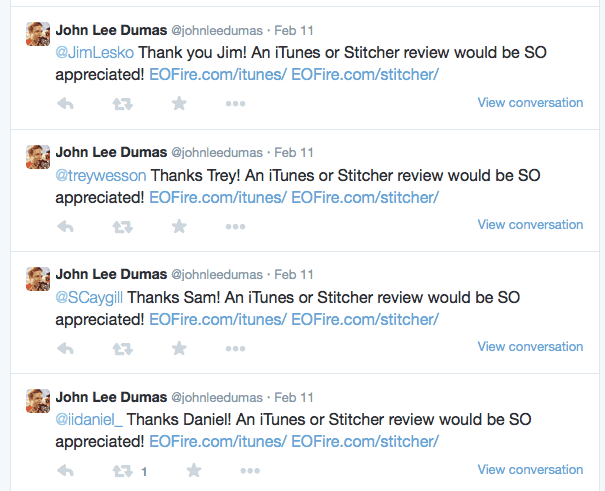
Task: Star the tweet addressed to @iidaniel_
Action: 194,470
